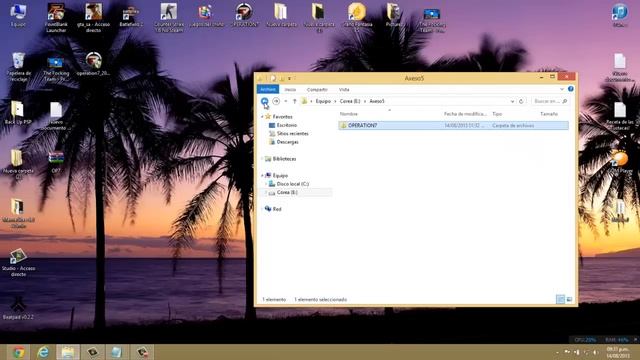Open the Compartir ribbon tab
The width and height of the screenshot is (640, 360).
tap(317, 89)
